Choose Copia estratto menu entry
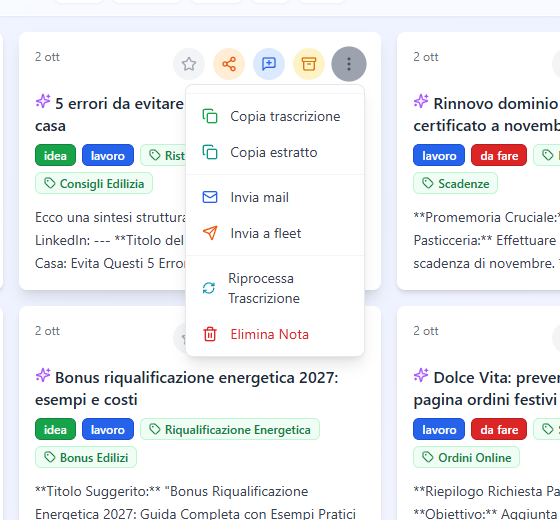This screenshot has height=520, width=560. click(275, 152)
